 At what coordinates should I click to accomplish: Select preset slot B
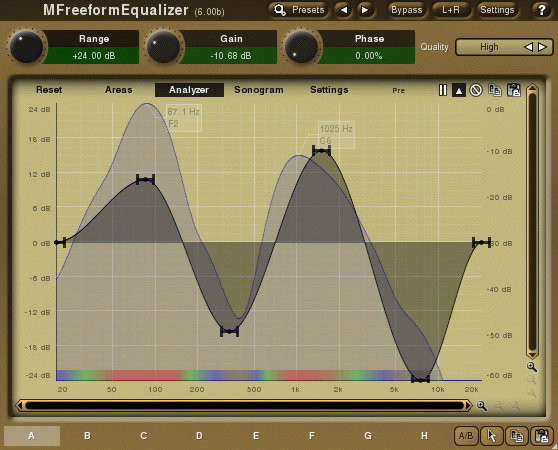tap(87, 436)
